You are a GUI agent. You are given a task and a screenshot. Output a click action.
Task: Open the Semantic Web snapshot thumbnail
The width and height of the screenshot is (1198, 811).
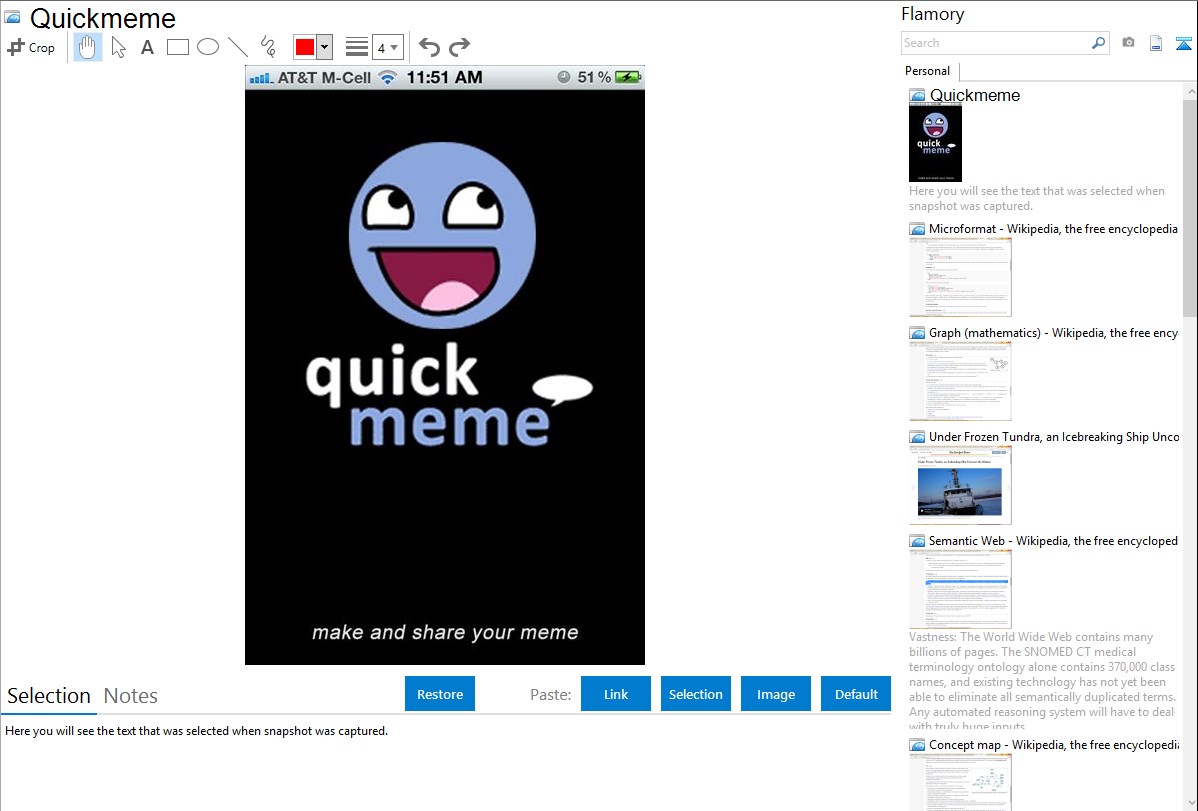[x=960, y=589]
